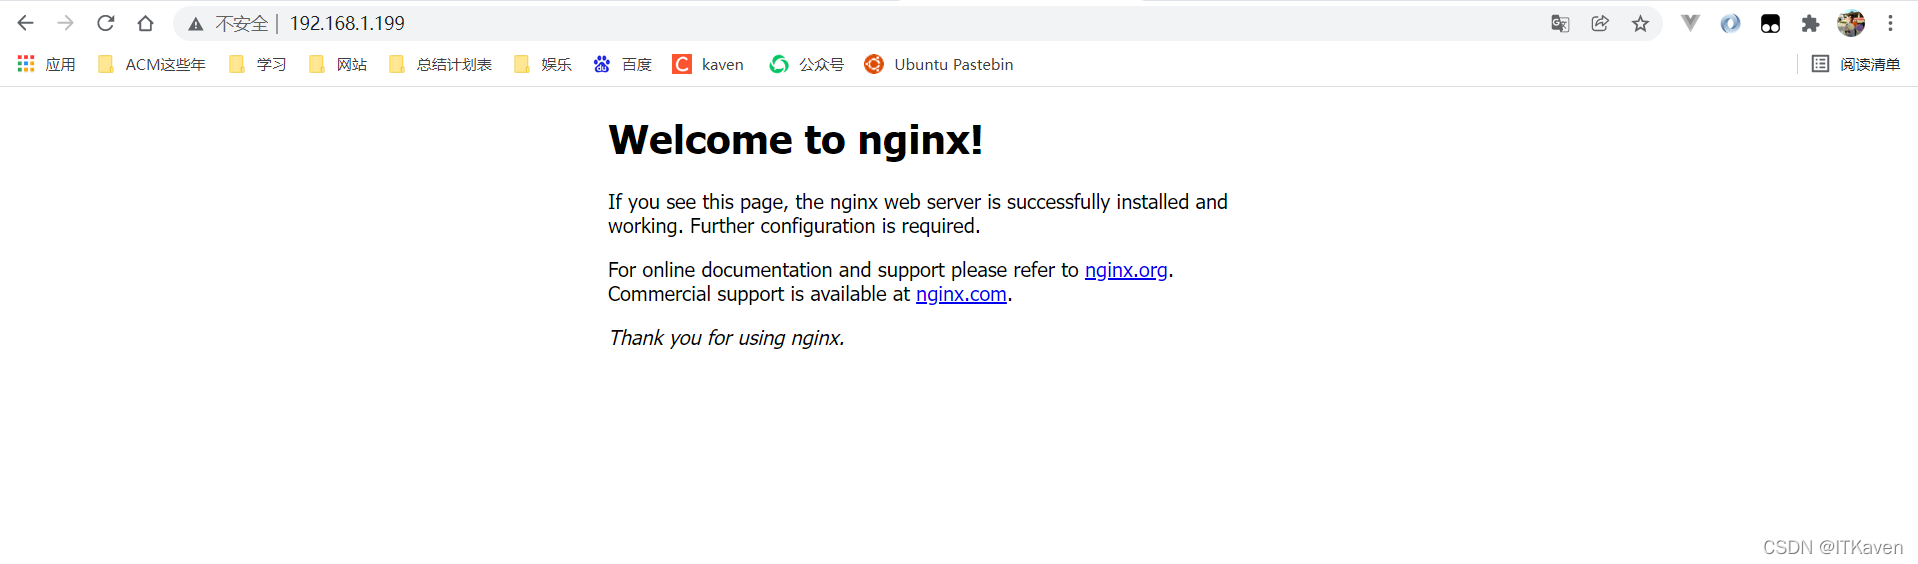Viewport: 1918px width, 564px height.
Task: Open the kaven bookmark
Action: 709,64
